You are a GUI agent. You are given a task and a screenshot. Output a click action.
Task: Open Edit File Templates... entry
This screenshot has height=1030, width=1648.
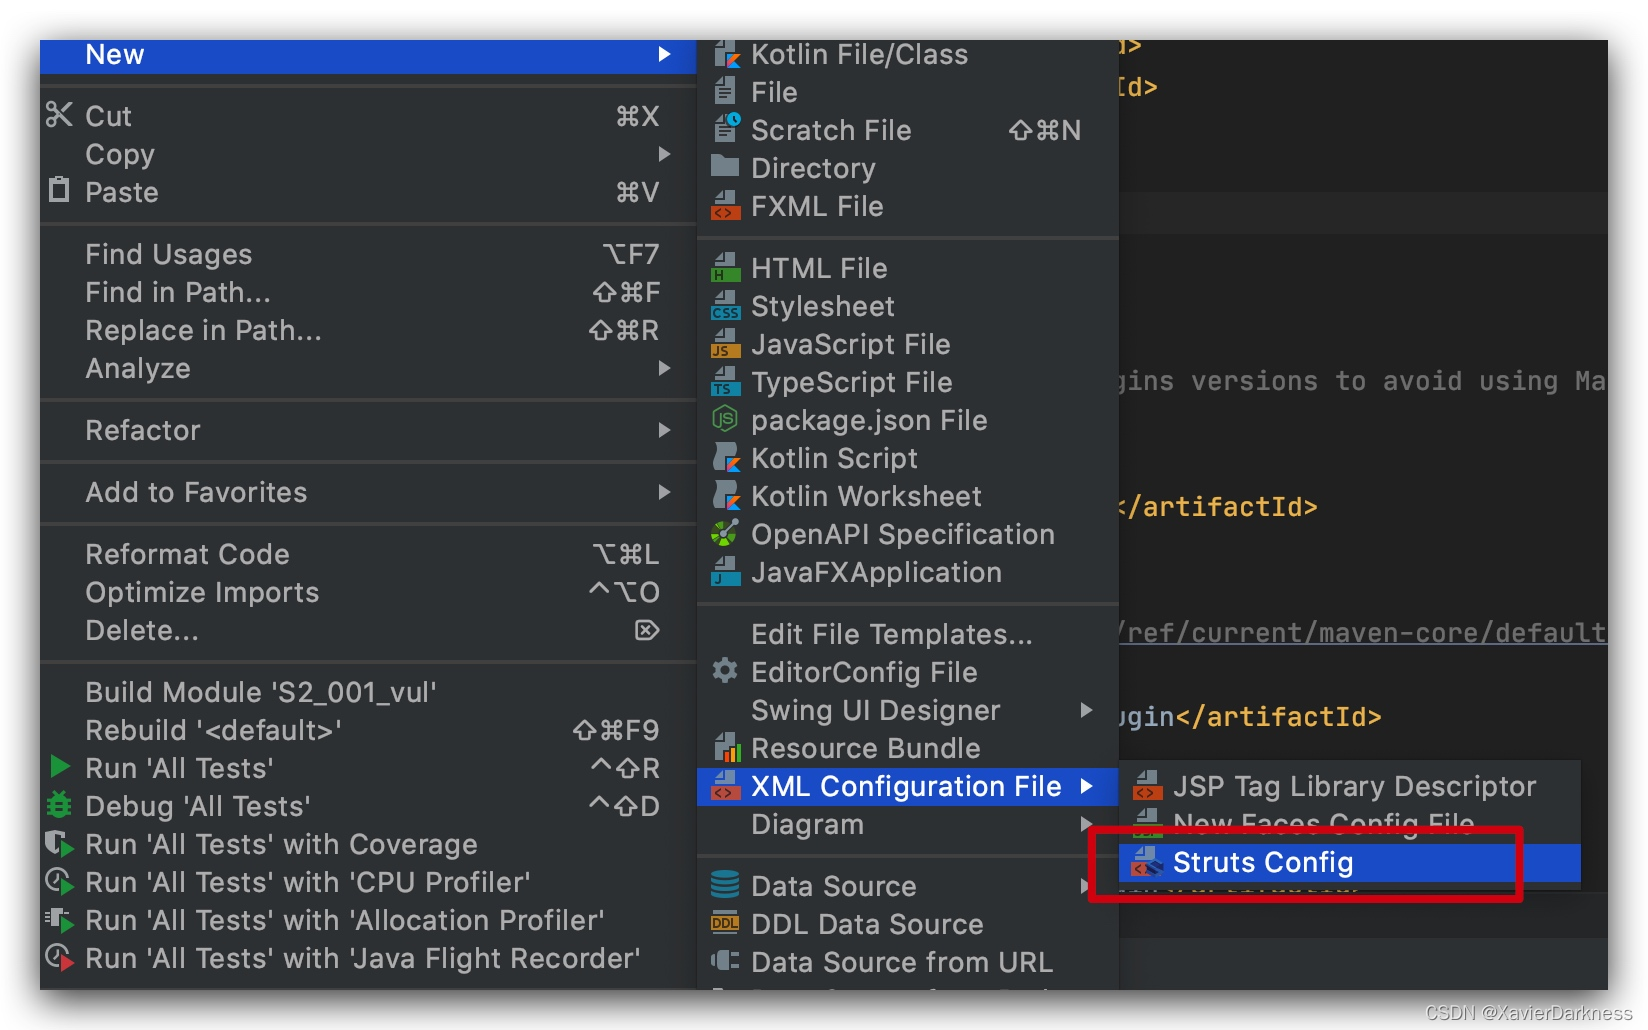908,634
